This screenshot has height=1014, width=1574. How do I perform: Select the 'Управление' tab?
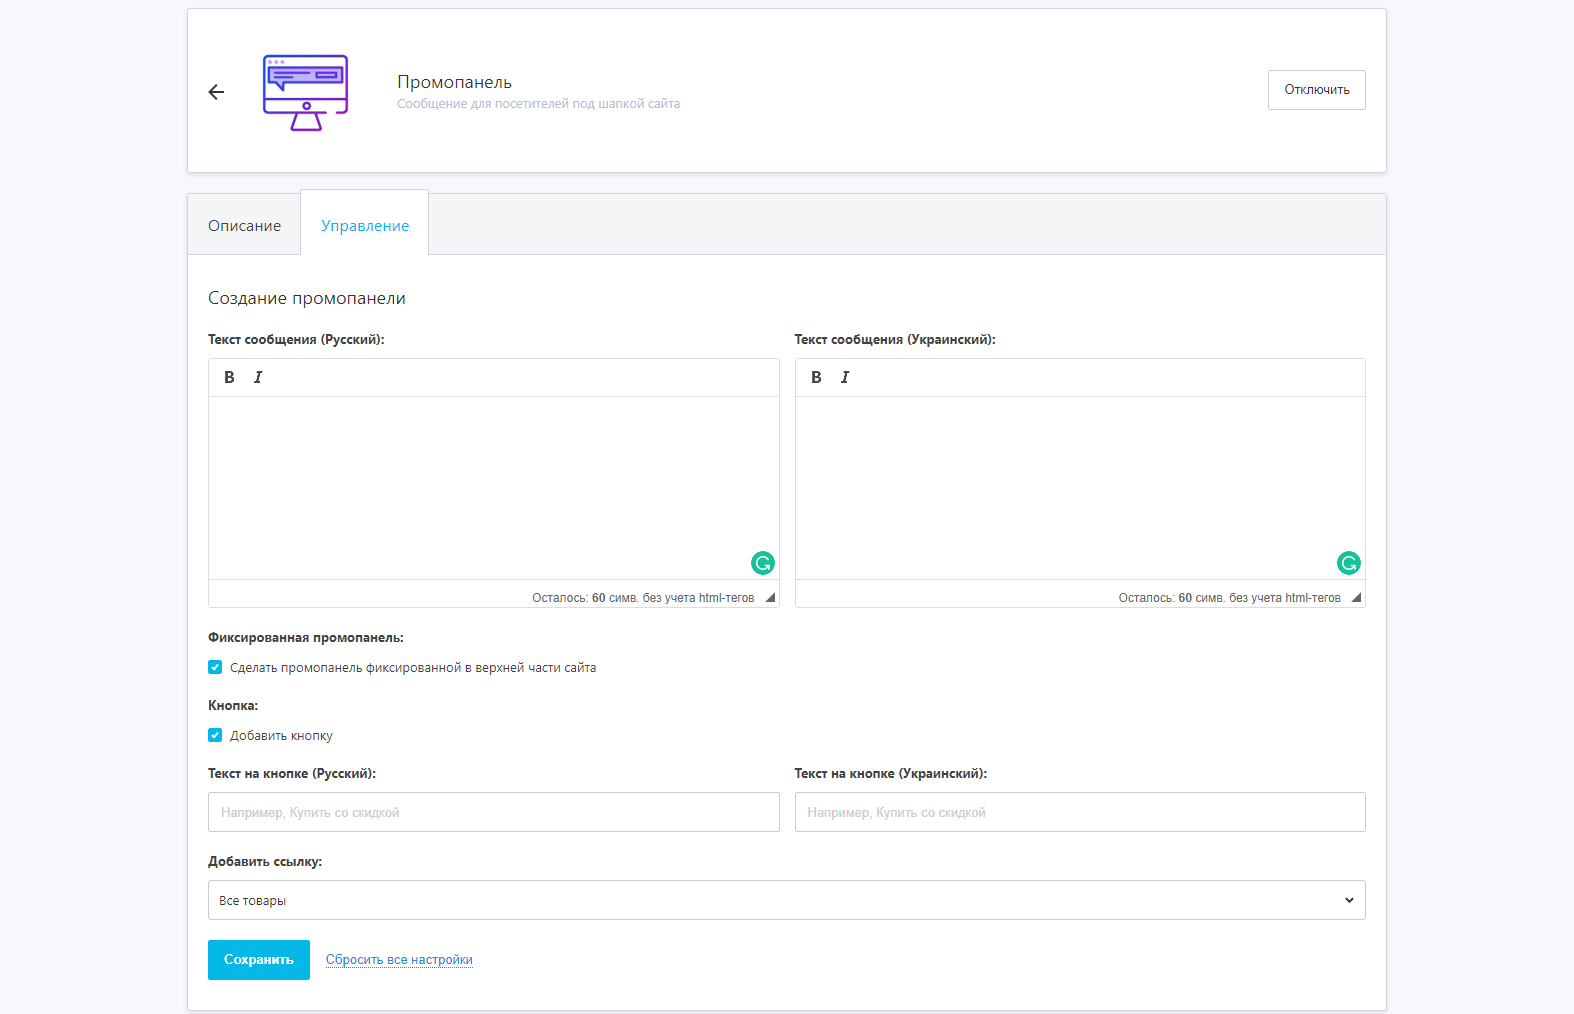365,226
